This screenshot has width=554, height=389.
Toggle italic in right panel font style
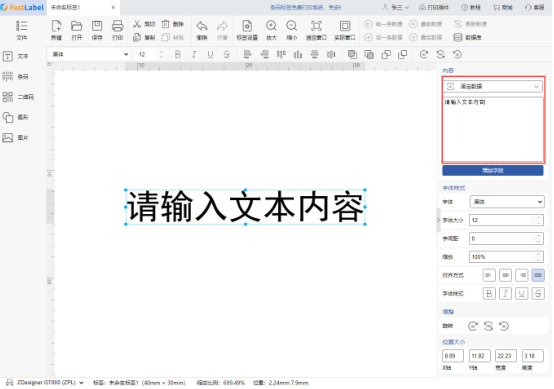coord(505,294)
